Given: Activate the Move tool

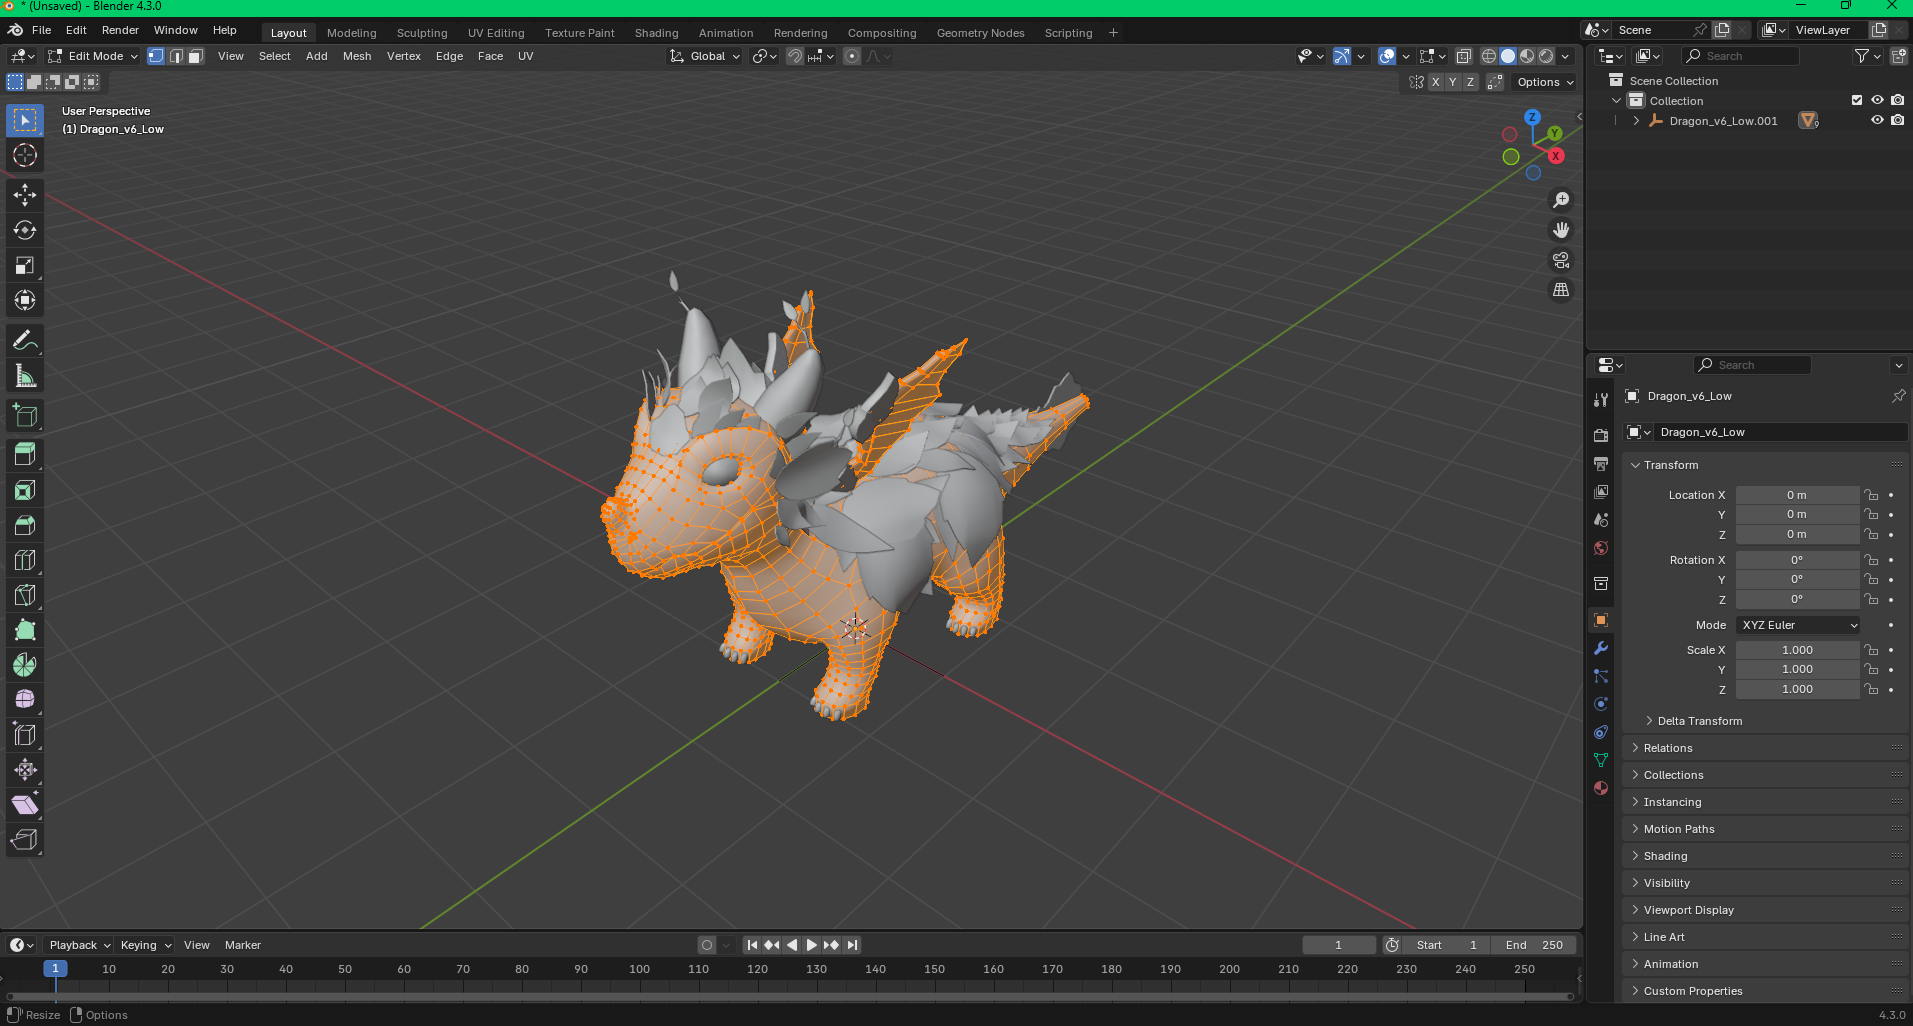Looking at the screenshot, I should pos(25,195).
